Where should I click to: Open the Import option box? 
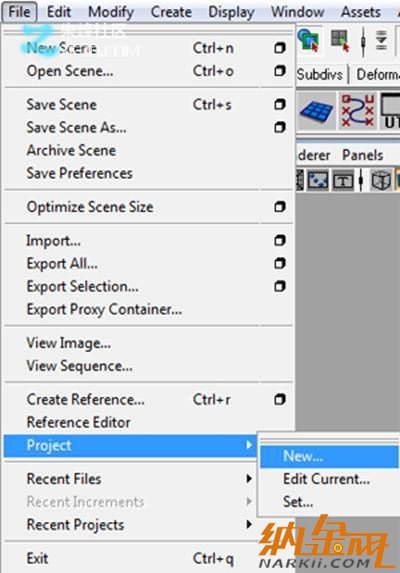pyautogui.click(x=280, y=240)
